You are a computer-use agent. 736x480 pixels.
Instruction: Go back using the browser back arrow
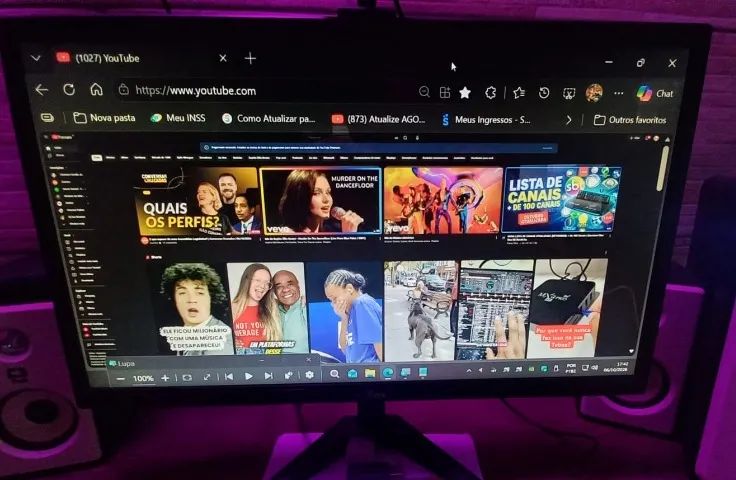42,89
